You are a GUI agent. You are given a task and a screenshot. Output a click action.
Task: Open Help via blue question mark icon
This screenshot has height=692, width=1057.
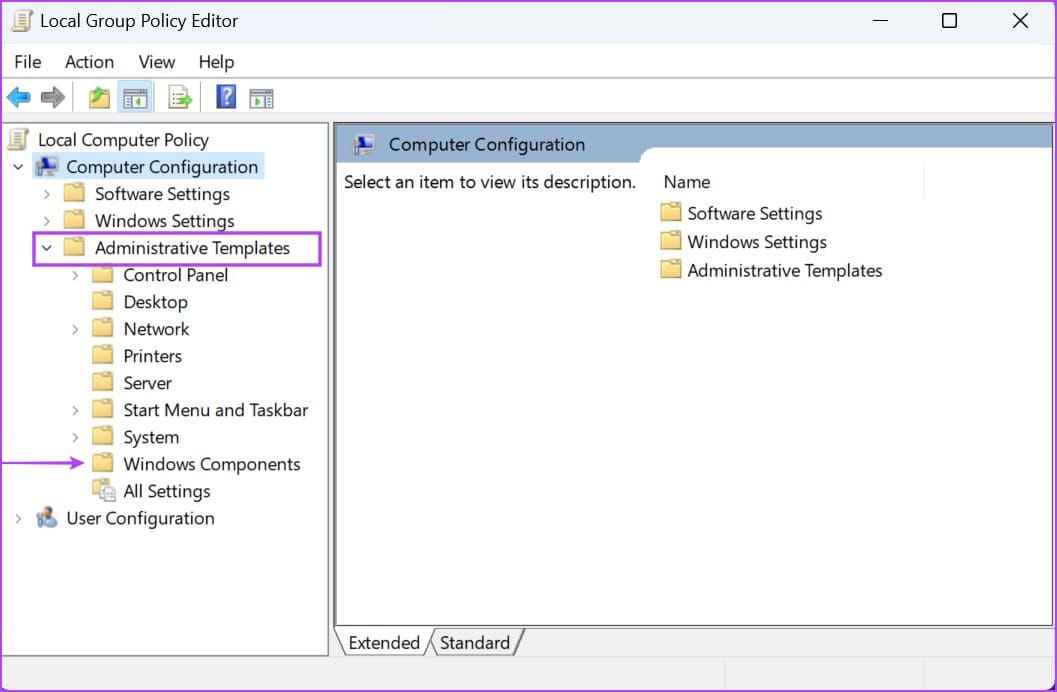[x=226, y=97]
